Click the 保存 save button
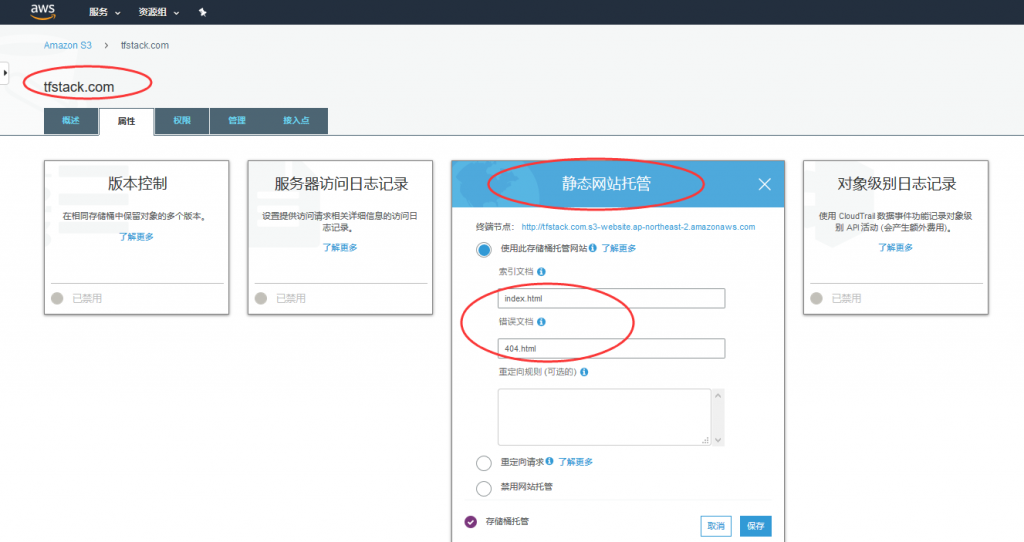 (756, 526)
